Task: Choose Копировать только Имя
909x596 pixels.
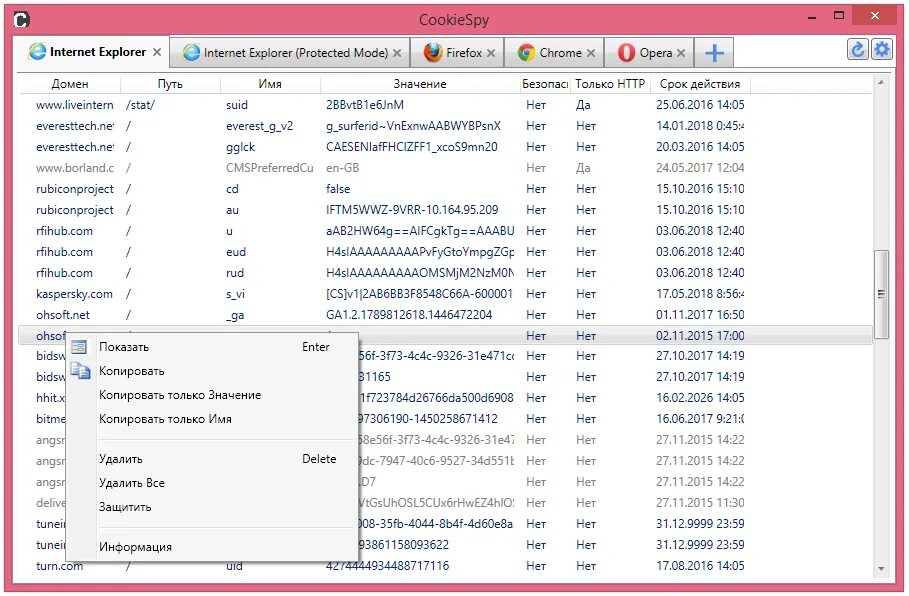Action: tap(214, 419)
